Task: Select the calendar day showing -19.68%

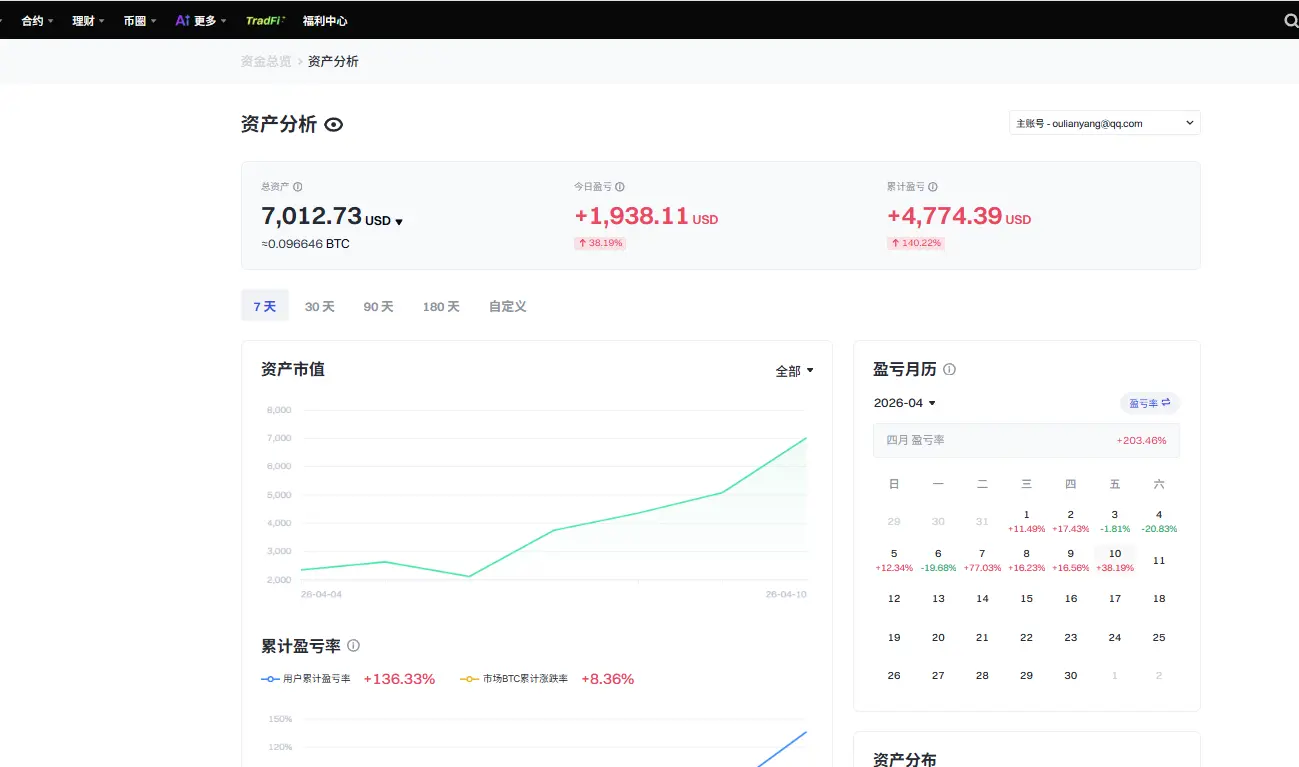Action: click(x=938, y=560)
